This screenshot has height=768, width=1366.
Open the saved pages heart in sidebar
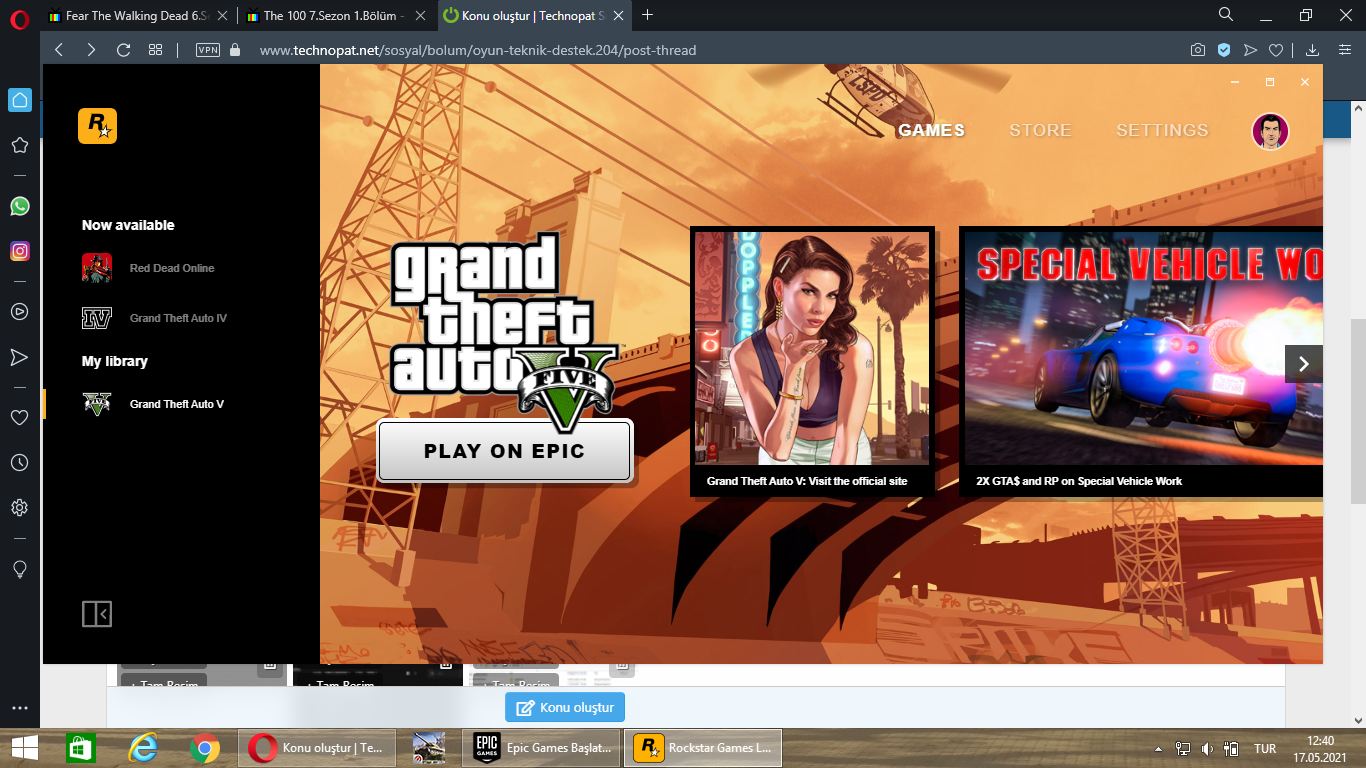tap(19, 417)
